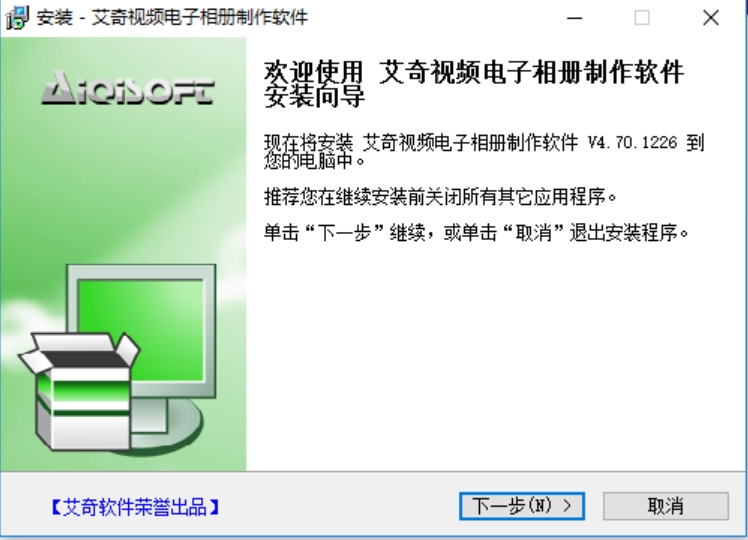
Task: Click the version text V4.70.1226
Action: tap(632, 142)
